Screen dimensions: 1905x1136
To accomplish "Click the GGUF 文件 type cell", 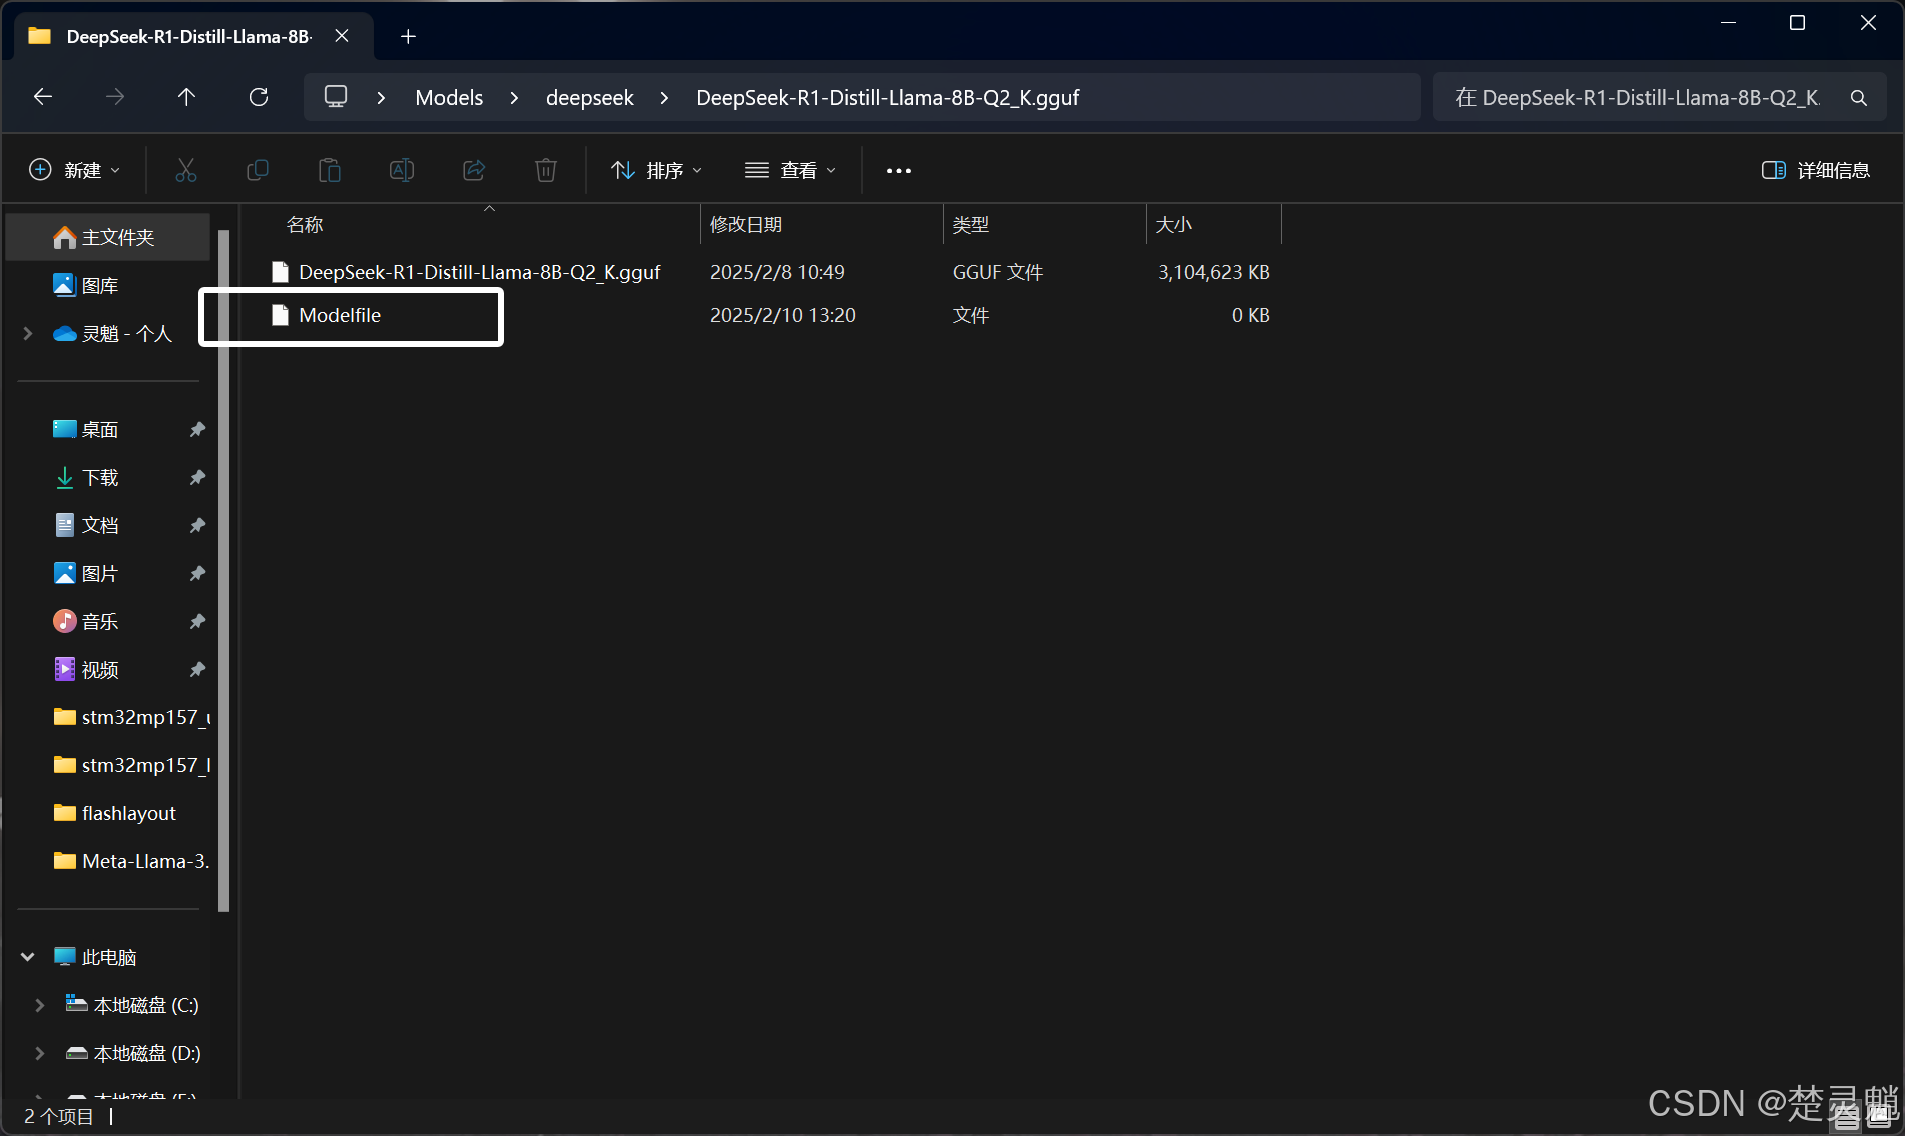I will [998, 272].
